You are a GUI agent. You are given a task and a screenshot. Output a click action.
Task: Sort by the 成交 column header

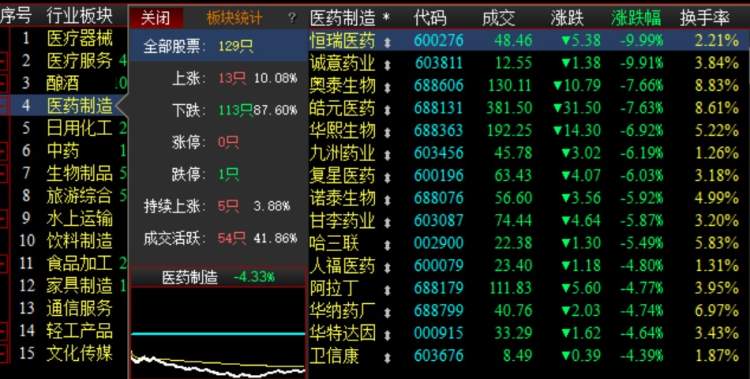[x=498, y=18]
